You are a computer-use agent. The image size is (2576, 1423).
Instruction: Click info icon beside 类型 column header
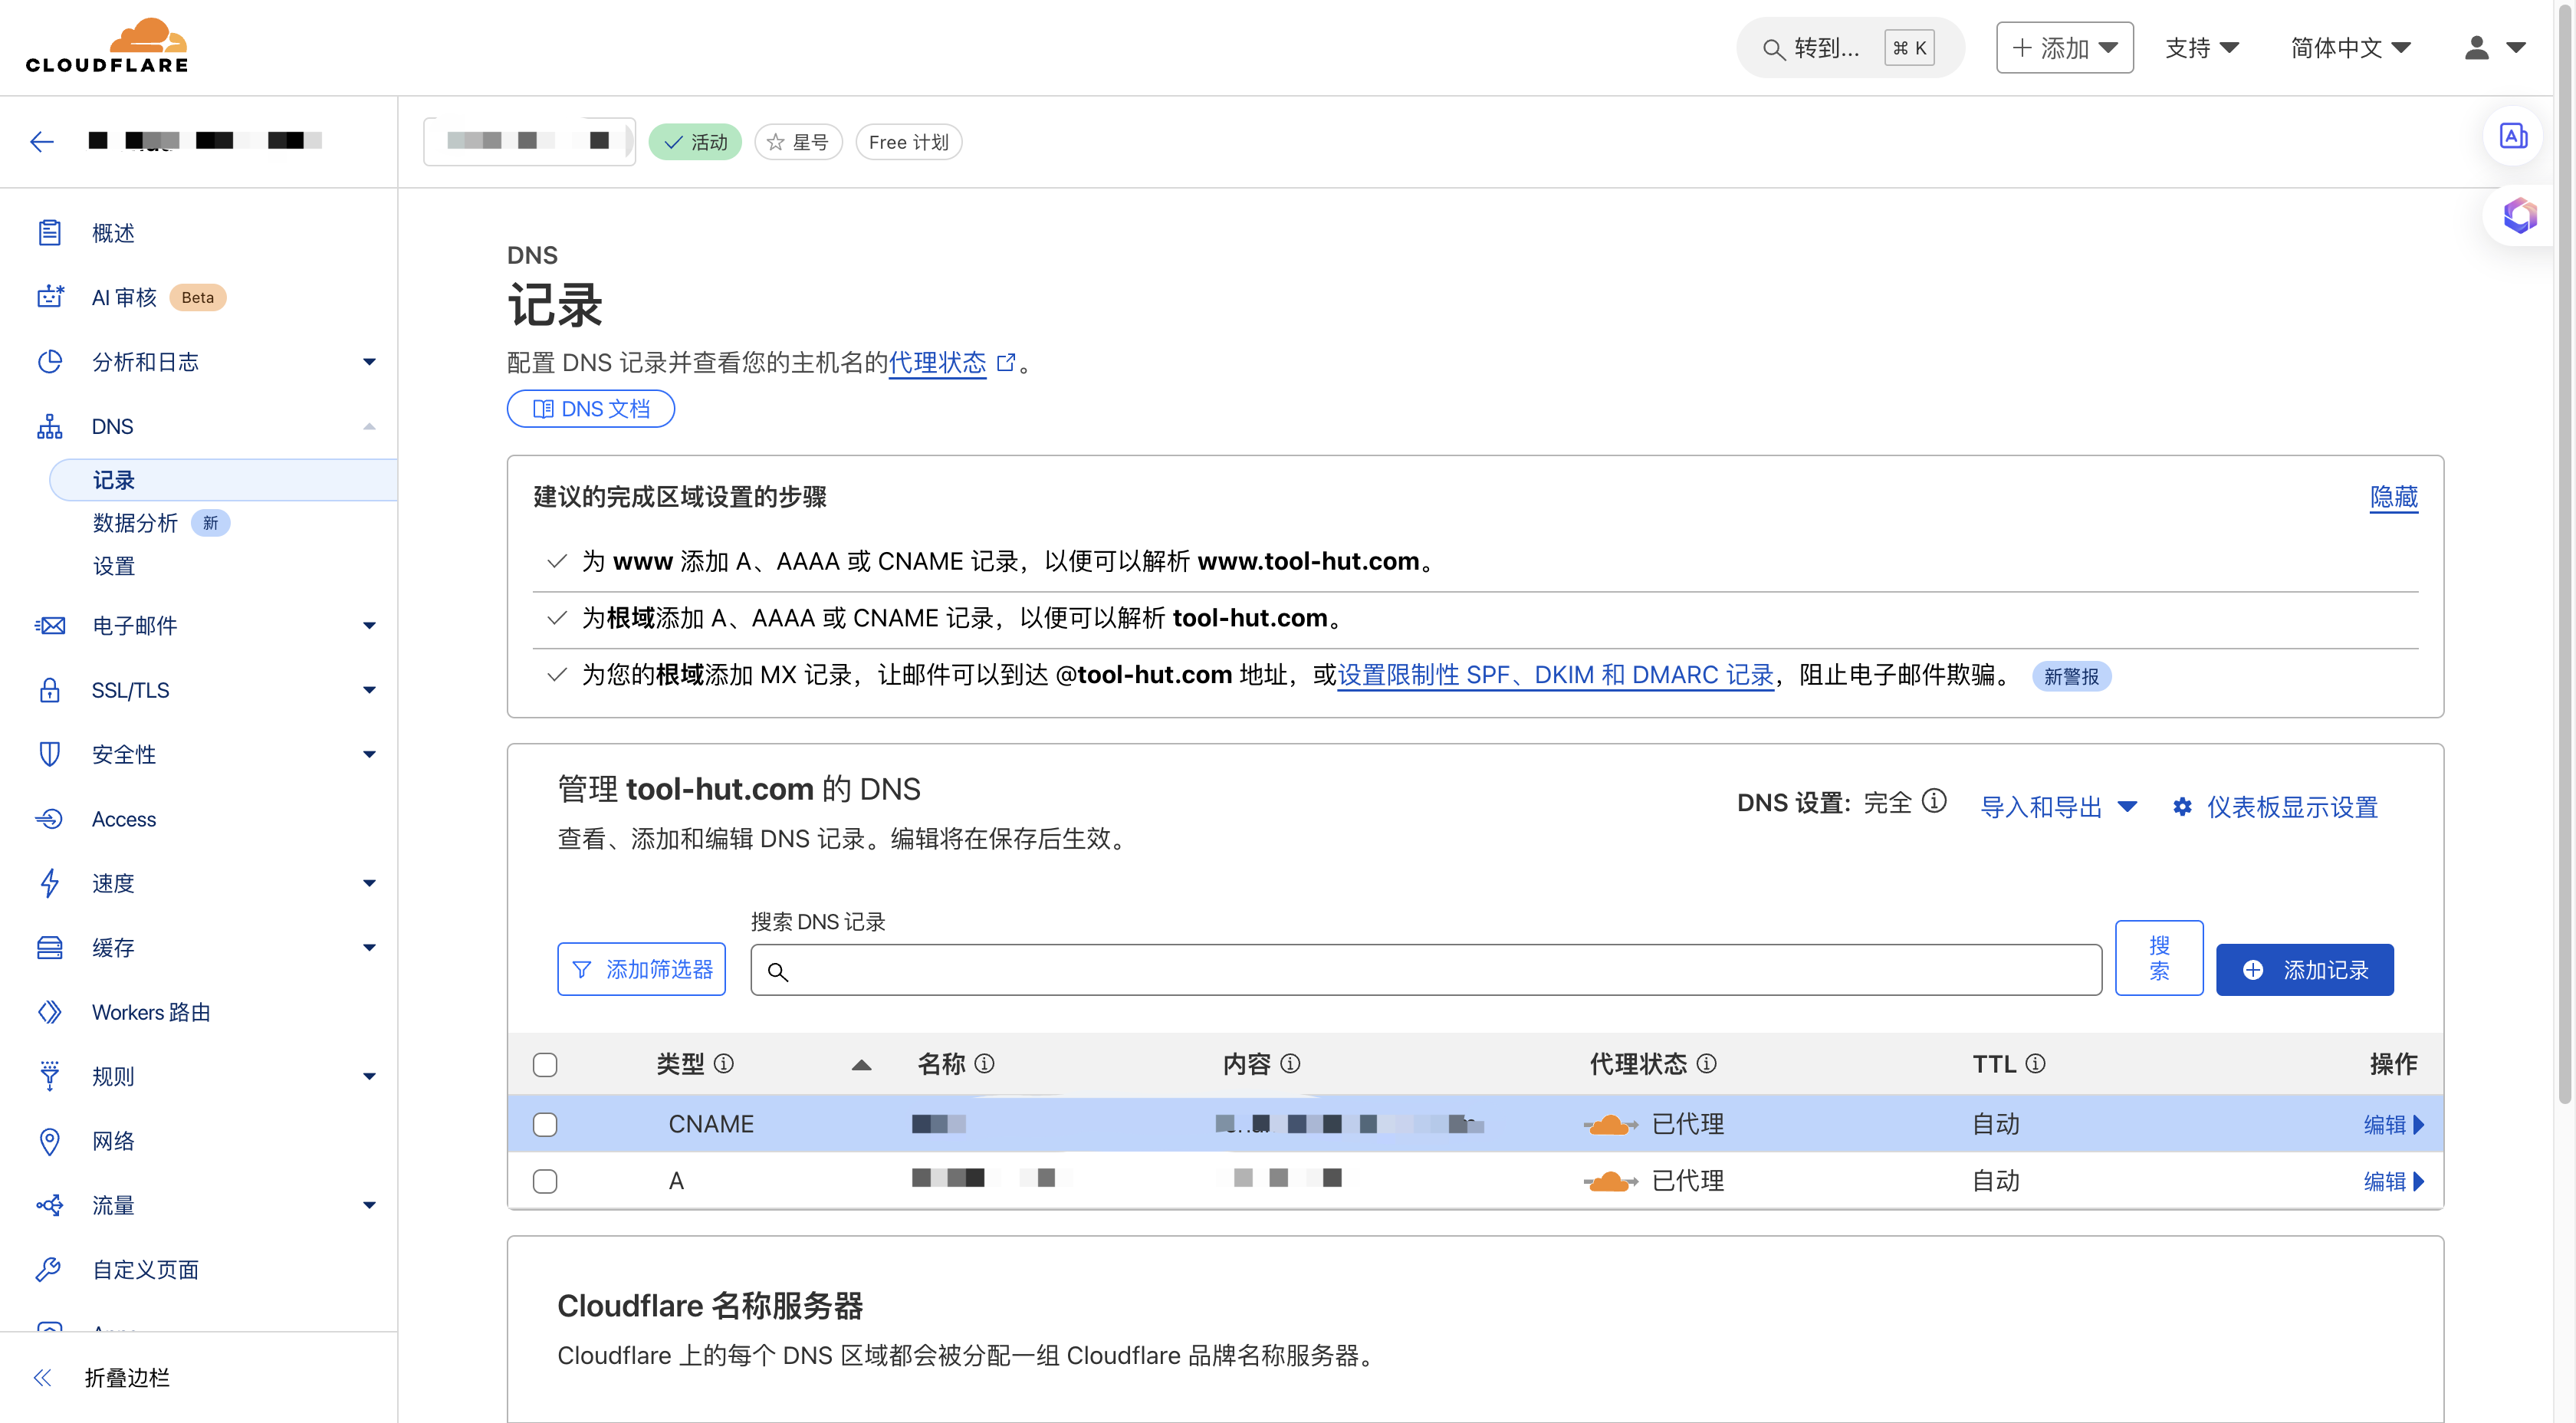click(724, 1063)
